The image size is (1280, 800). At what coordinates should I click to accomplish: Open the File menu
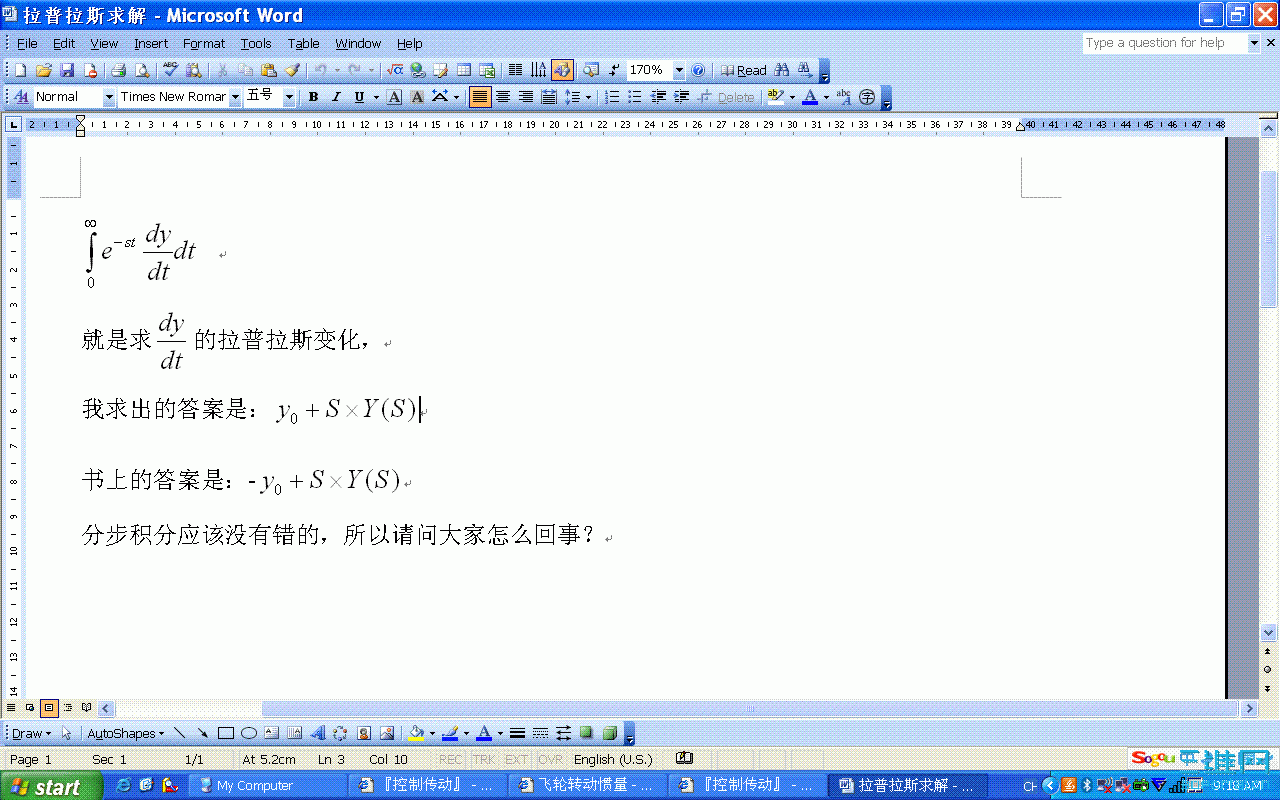(x=27, y=43)
